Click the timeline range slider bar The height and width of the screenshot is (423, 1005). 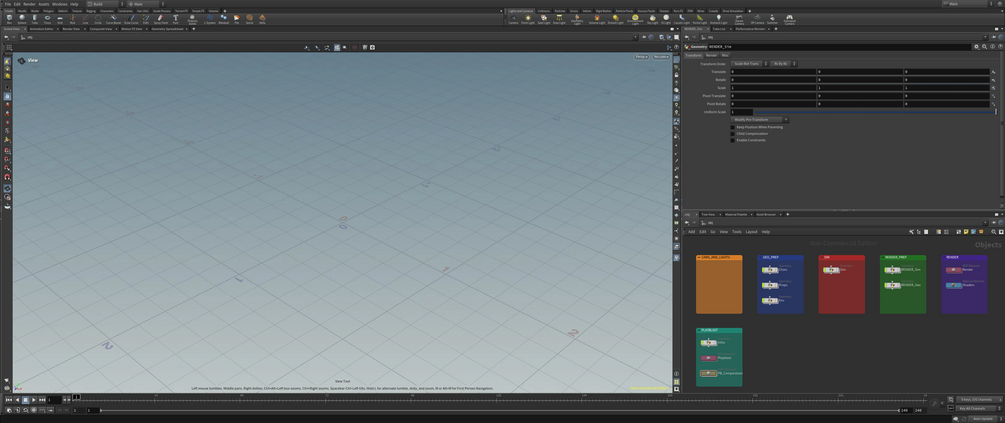(x=499, y=410)
